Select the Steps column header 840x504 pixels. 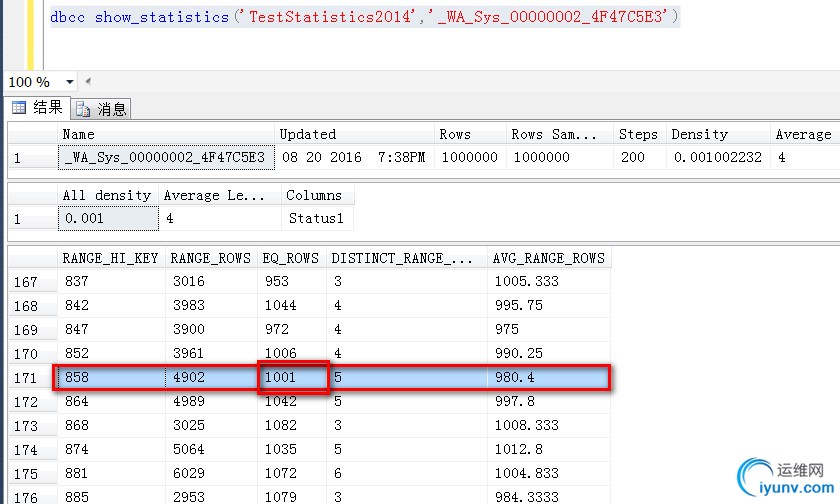click(x=640, y=134)
